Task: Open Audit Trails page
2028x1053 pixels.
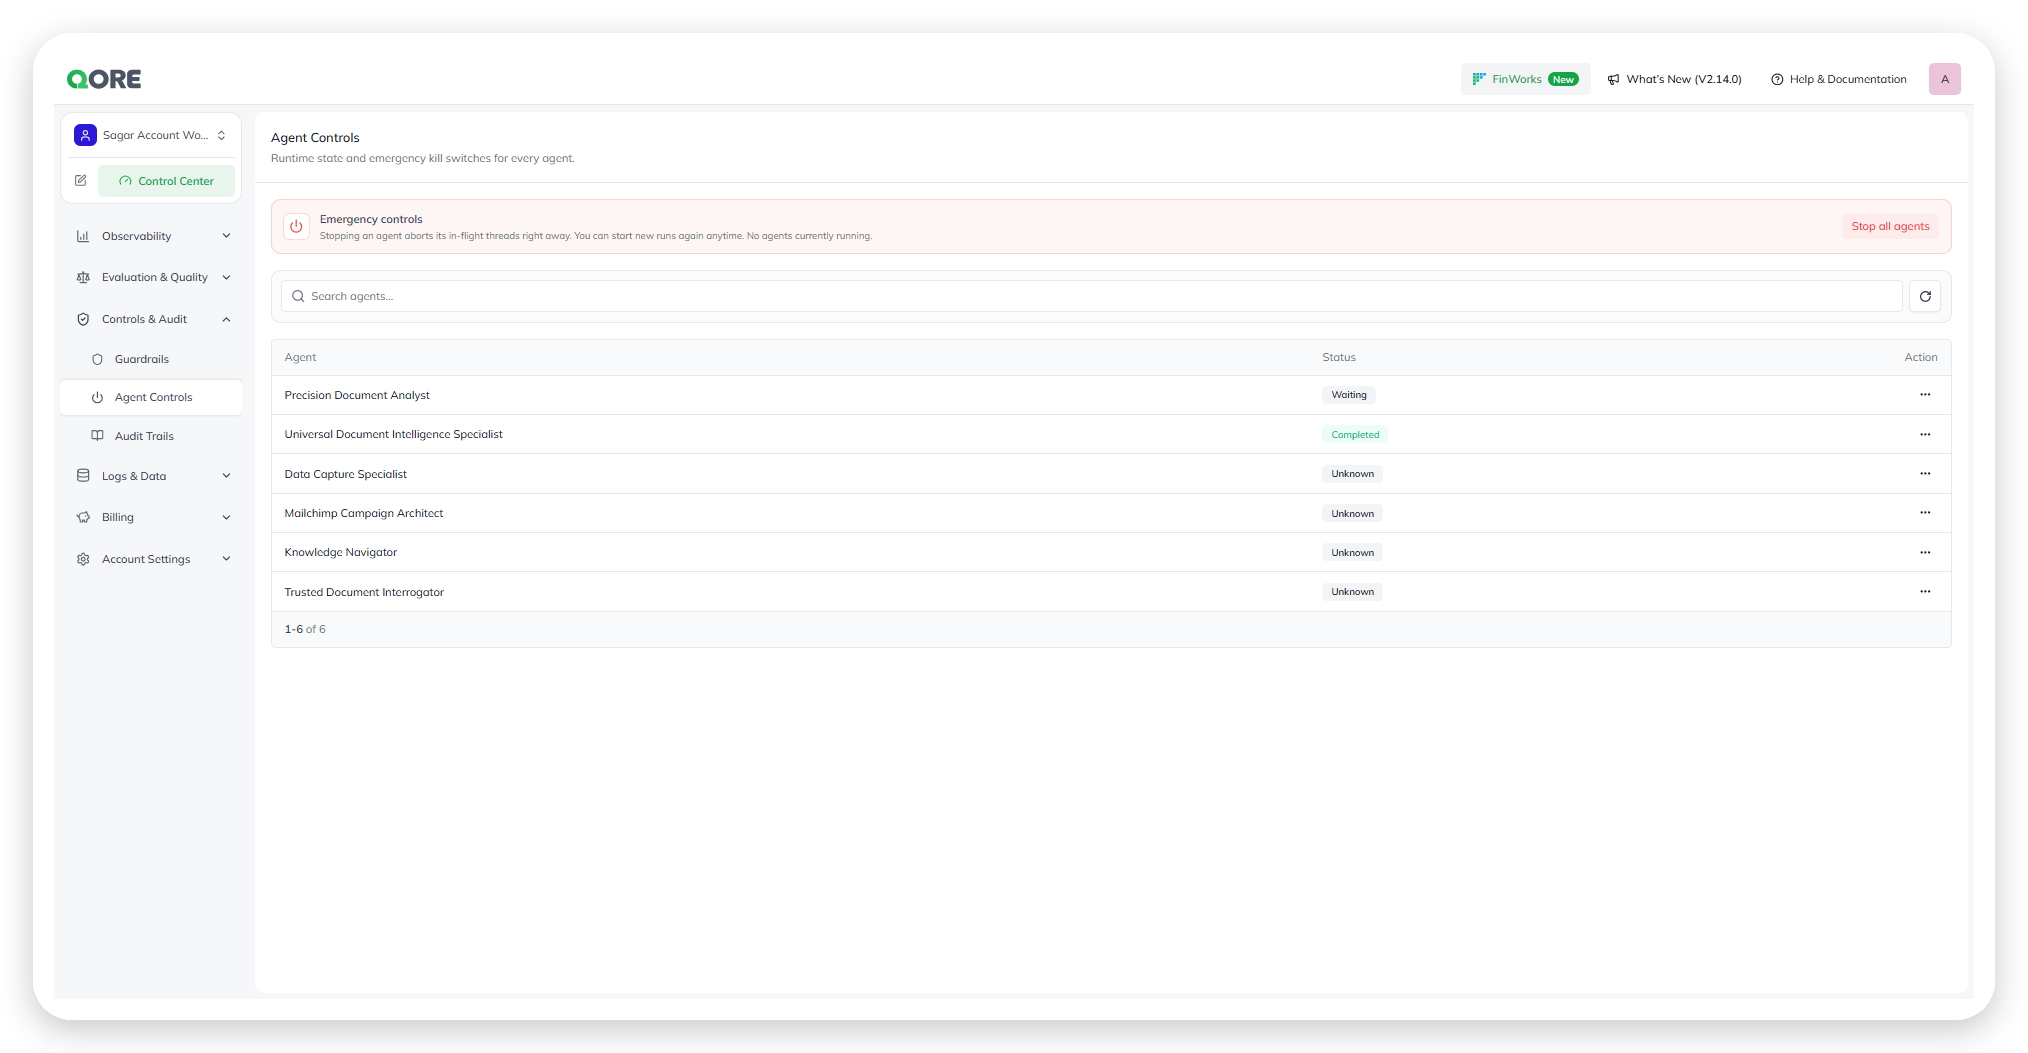Action: point(144,436)
